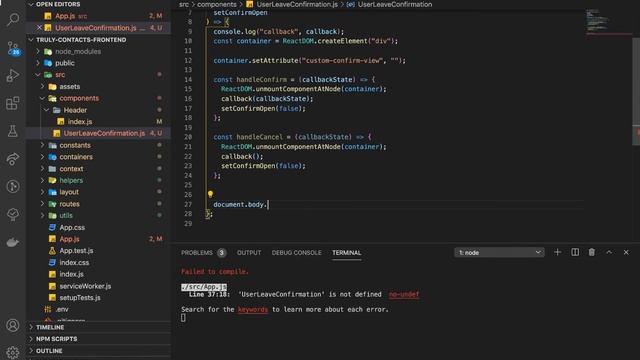Click src breadcrumb segment
This screenshot has width=640, height=360.
point(184,4)
